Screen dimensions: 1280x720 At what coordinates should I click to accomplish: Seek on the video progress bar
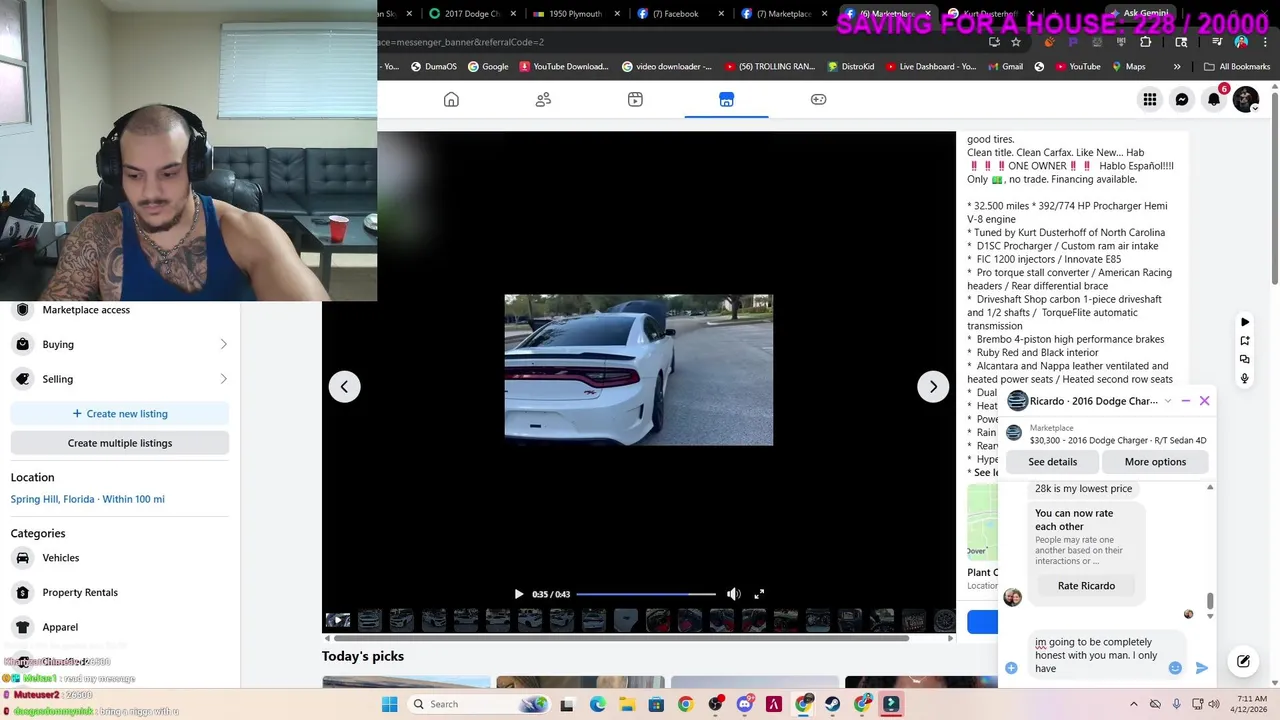coord(646,594)
